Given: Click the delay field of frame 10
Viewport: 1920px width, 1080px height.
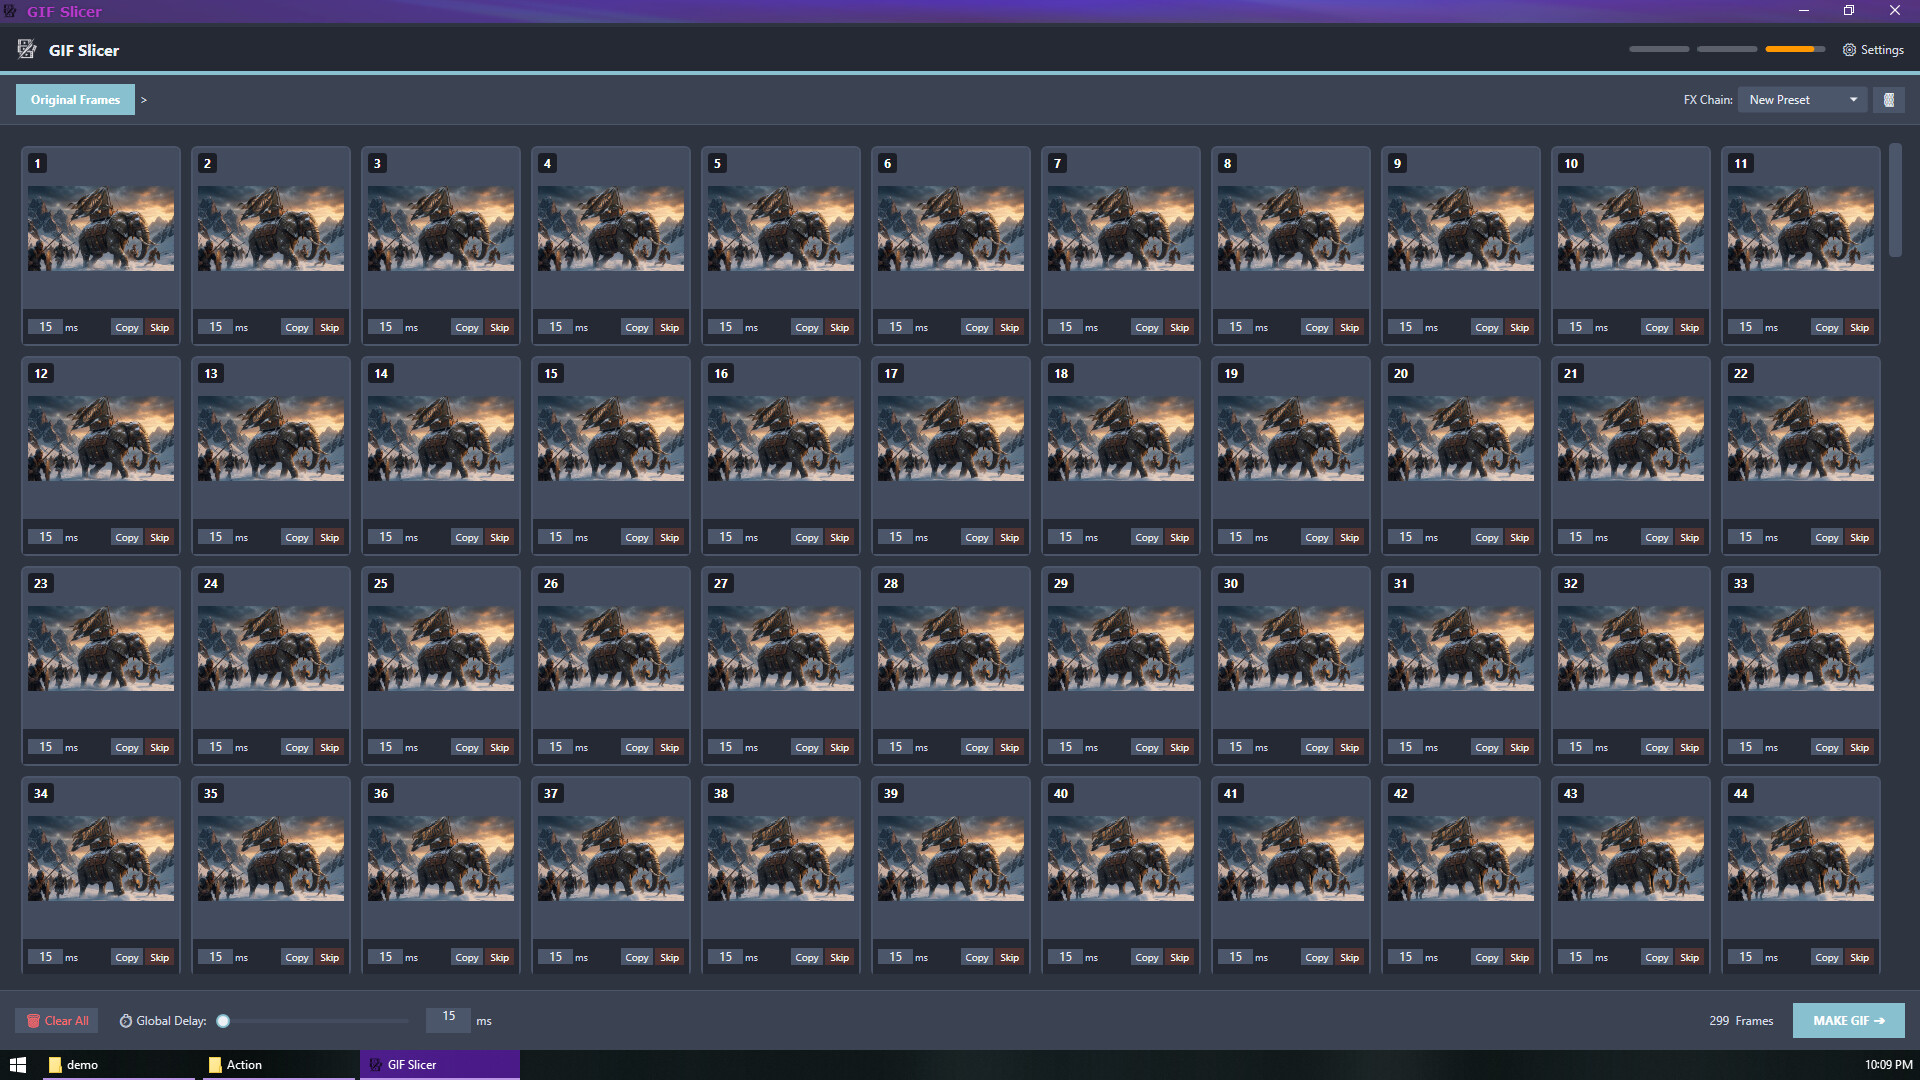Looking at the screenshot, I should click(1576, 327).
